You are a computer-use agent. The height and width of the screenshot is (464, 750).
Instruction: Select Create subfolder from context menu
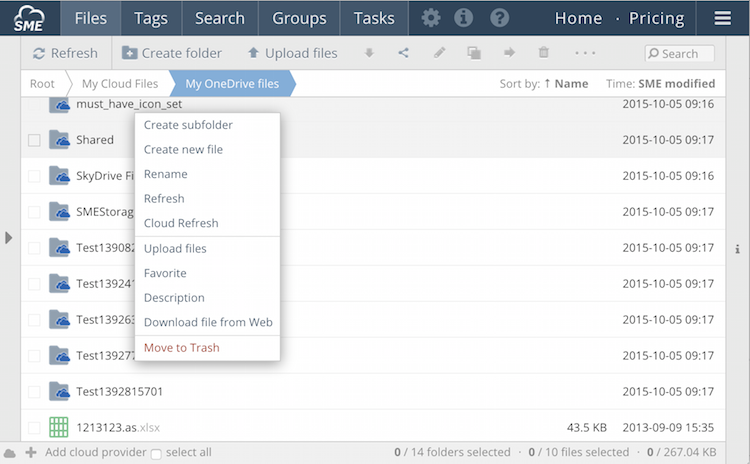187,125
